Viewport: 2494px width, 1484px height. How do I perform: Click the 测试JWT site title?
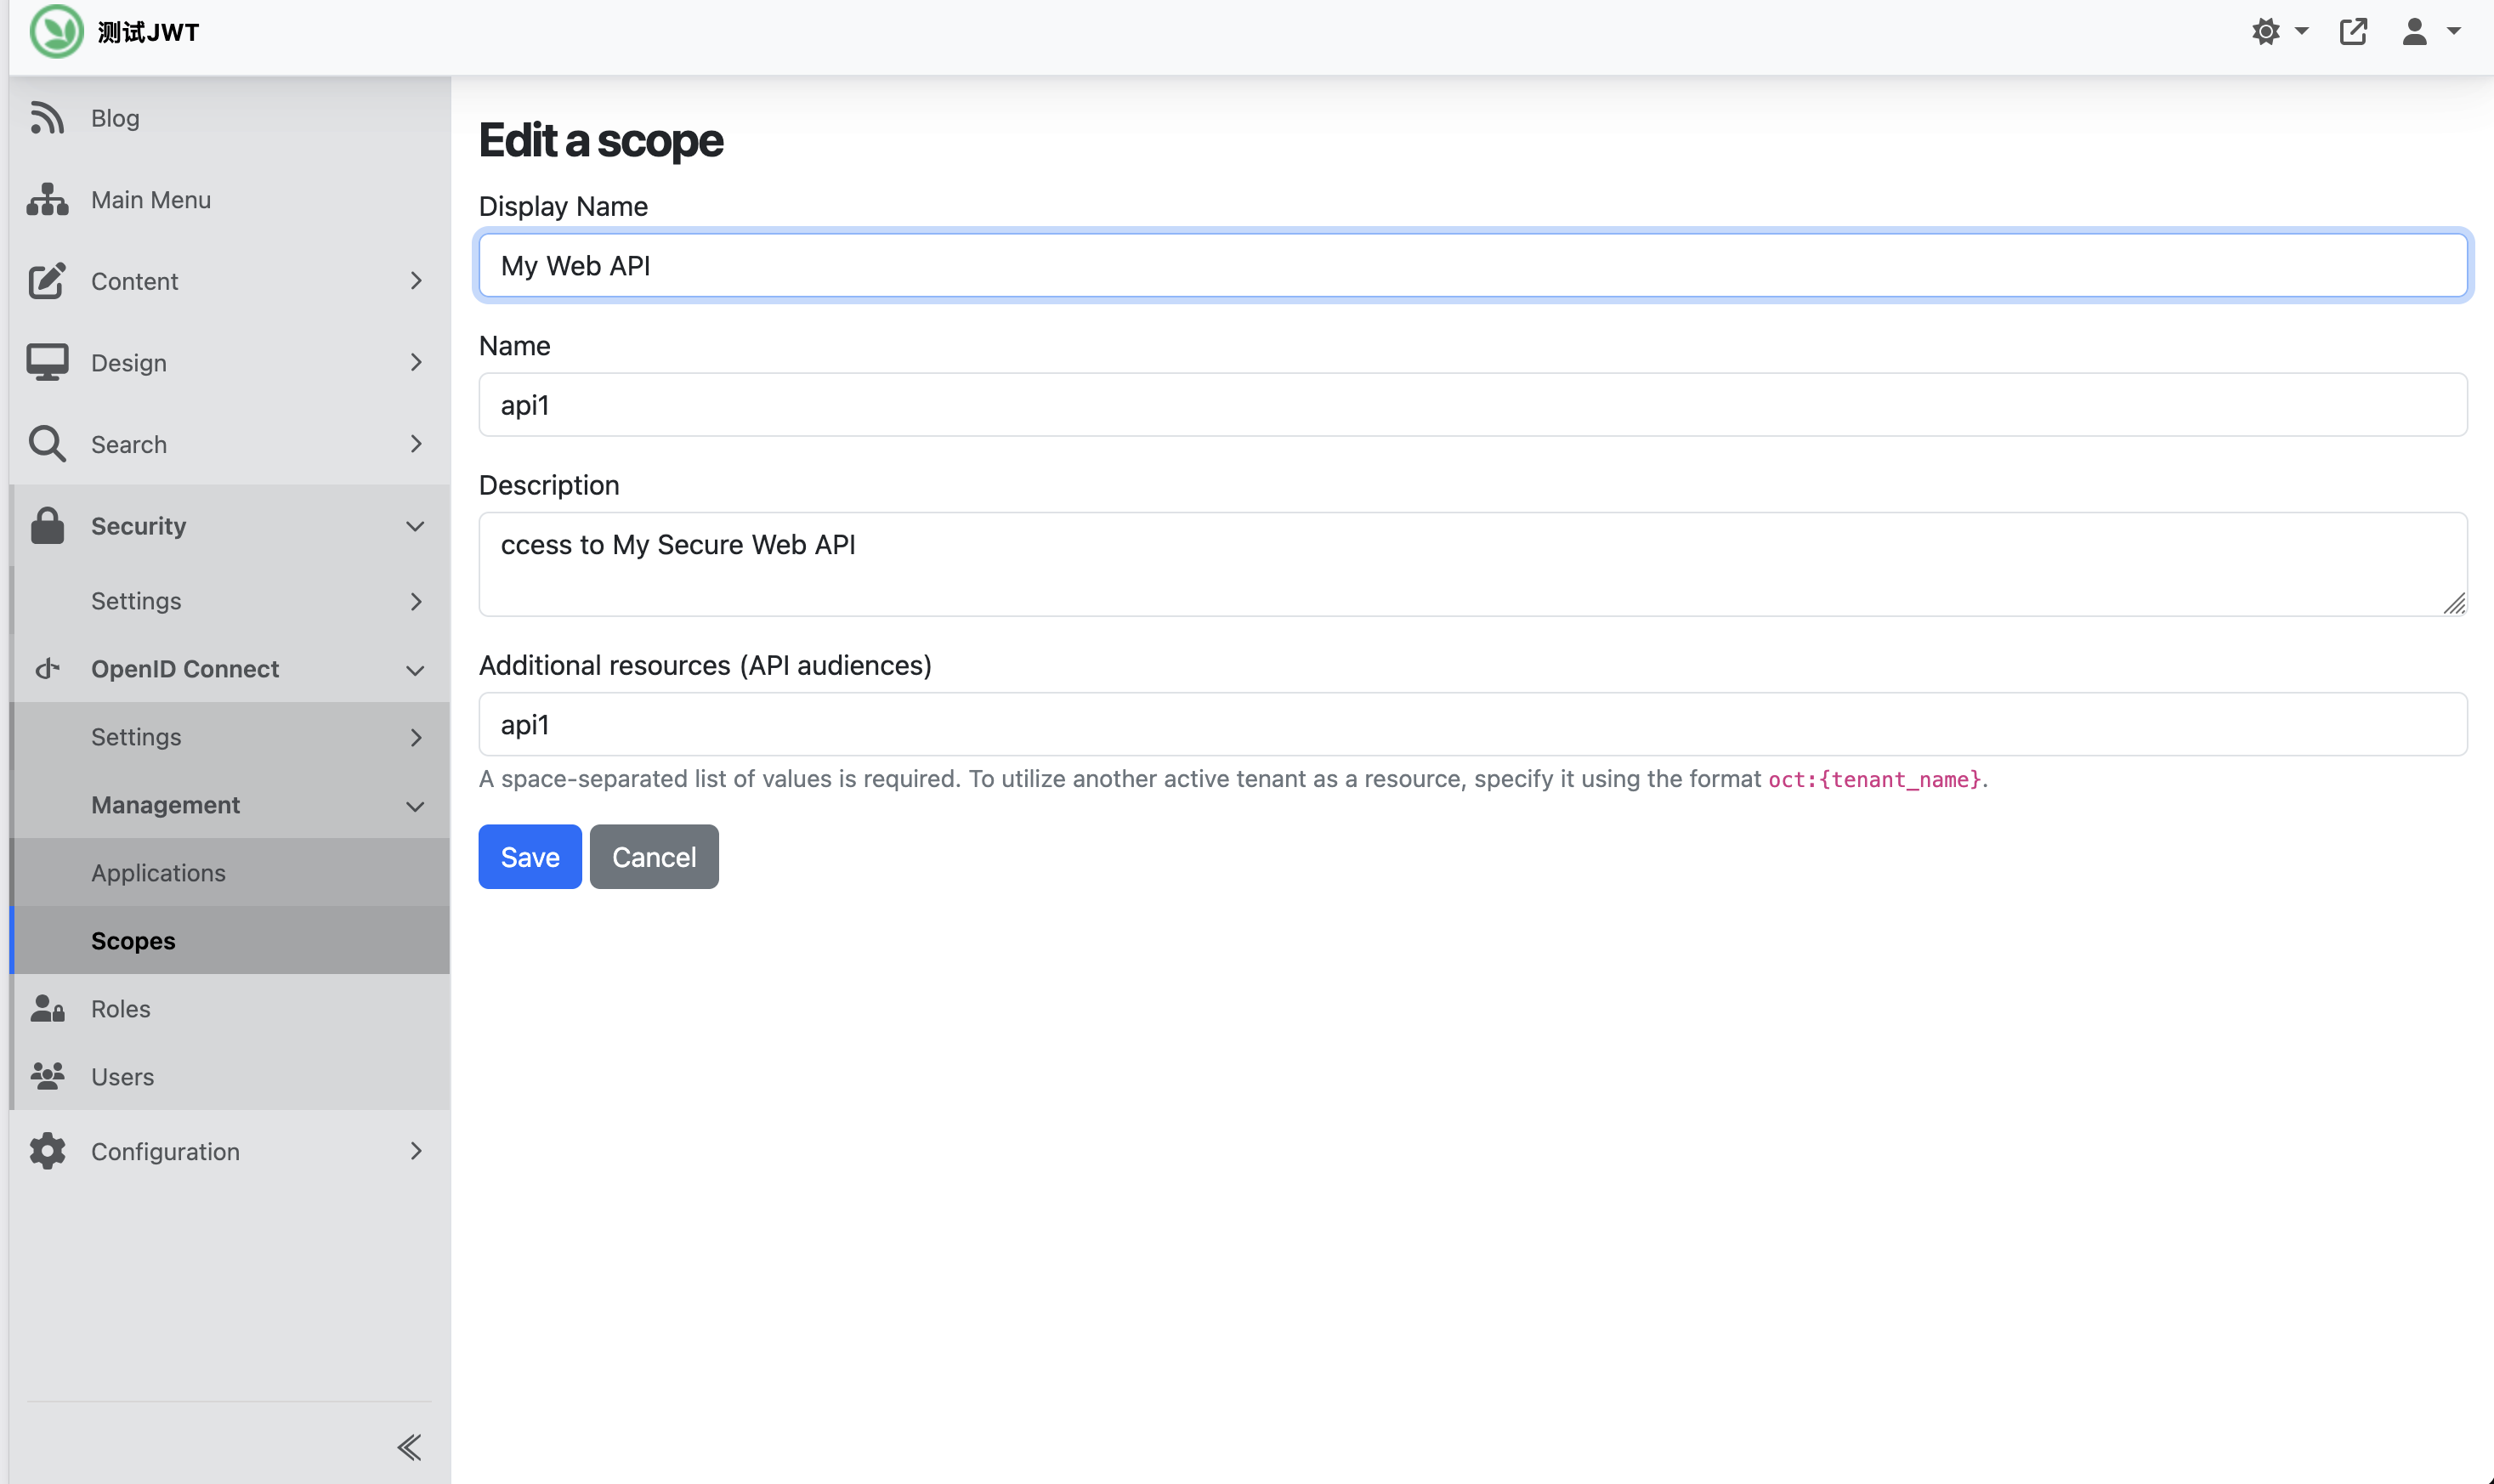pos(148,32)
